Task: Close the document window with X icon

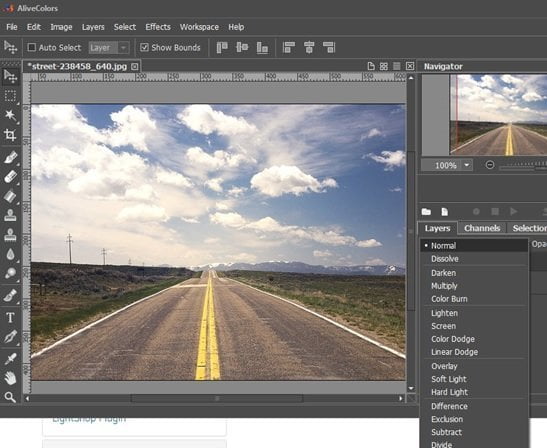Action: (x=410, y=66)
